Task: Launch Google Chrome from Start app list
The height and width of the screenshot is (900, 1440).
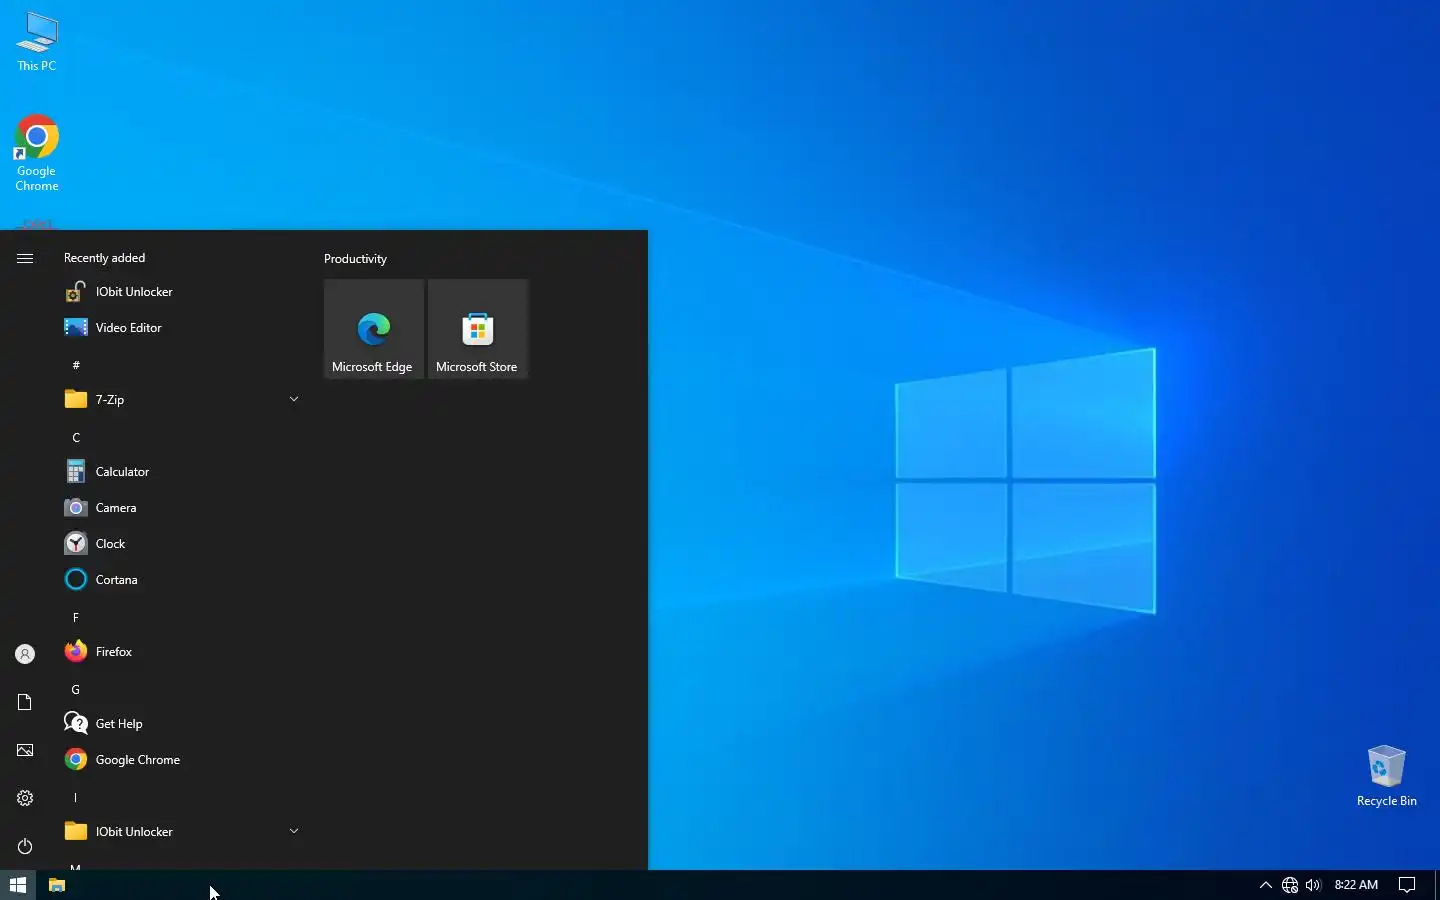Action: (180, 760)
